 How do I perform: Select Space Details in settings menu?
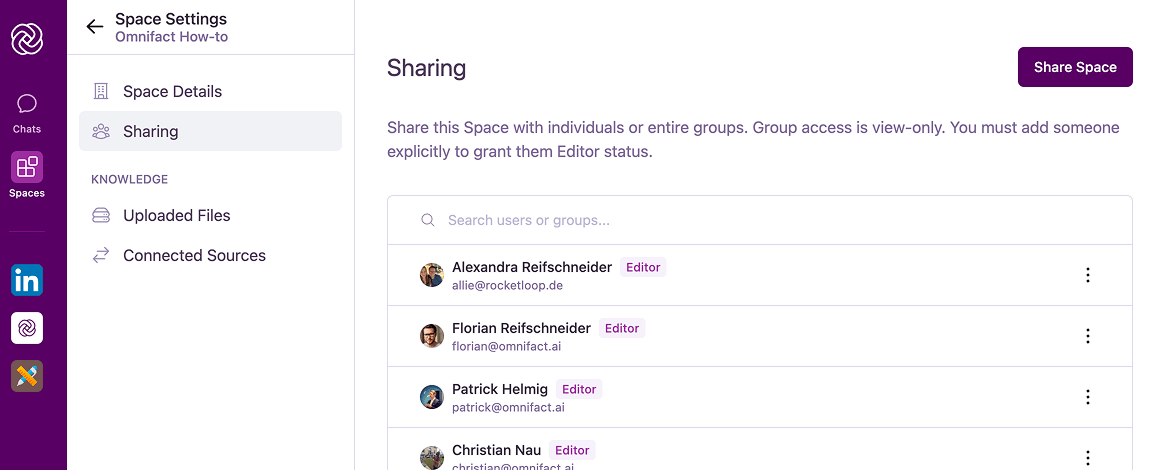(210, 91)
